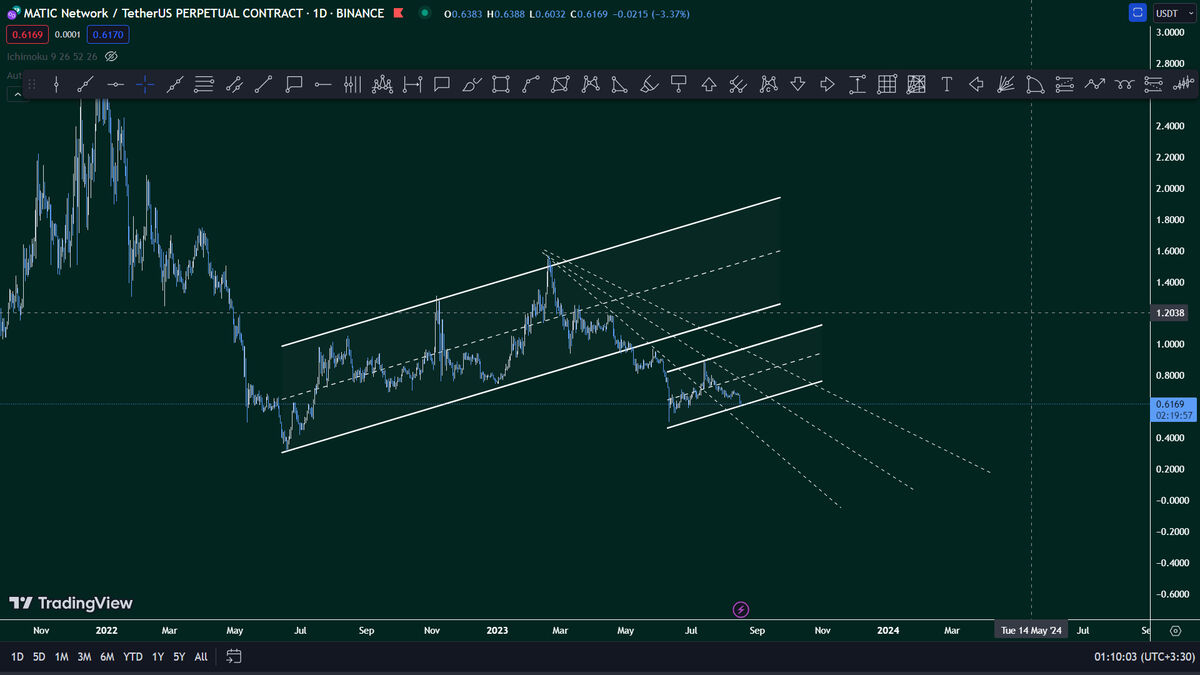Pick the arrow down marker tool

pyautogui.click(x=797, y=85)
